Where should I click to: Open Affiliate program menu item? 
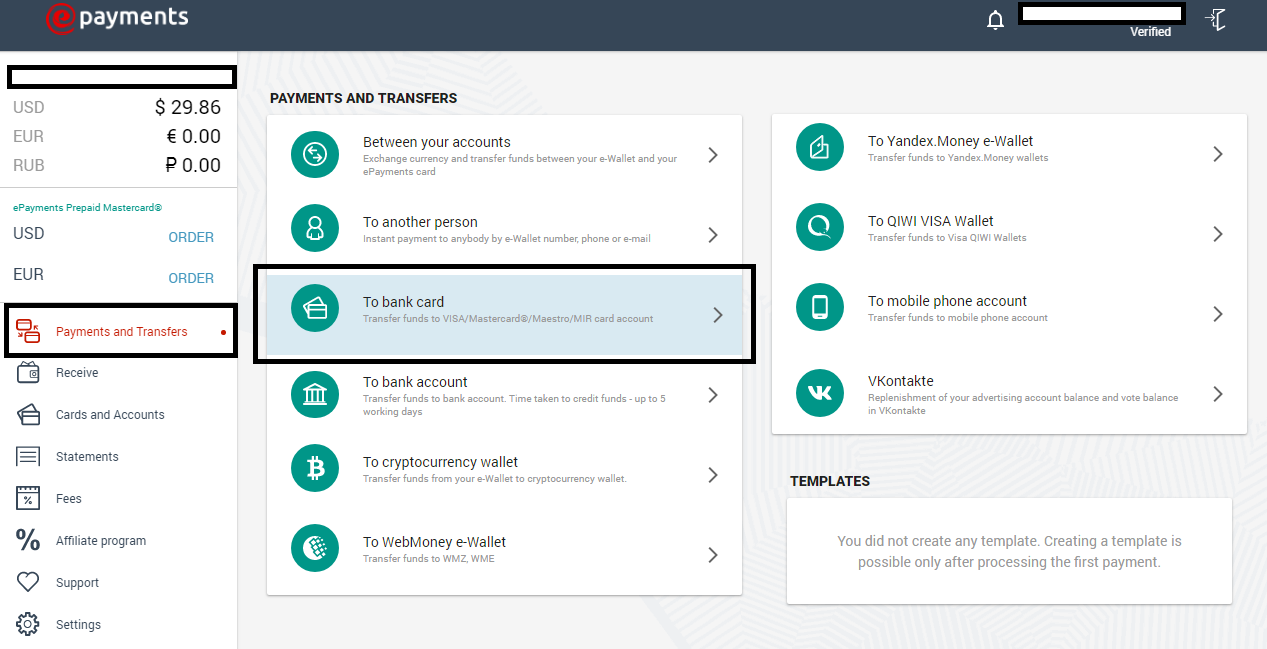tap(101, 541)
